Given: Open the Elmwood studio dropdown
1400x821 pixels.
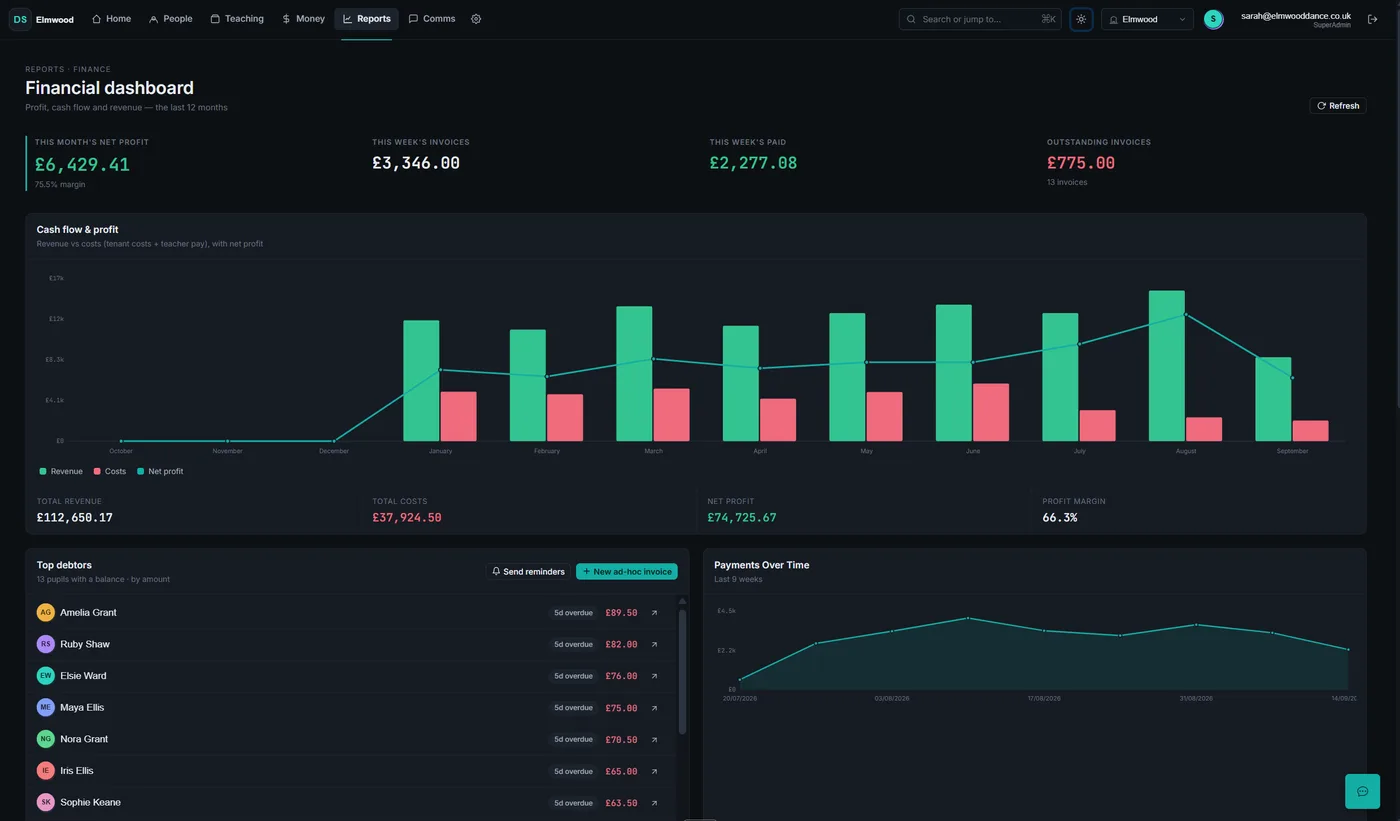Looking at the screenshot, I should tap(1147, 19).
